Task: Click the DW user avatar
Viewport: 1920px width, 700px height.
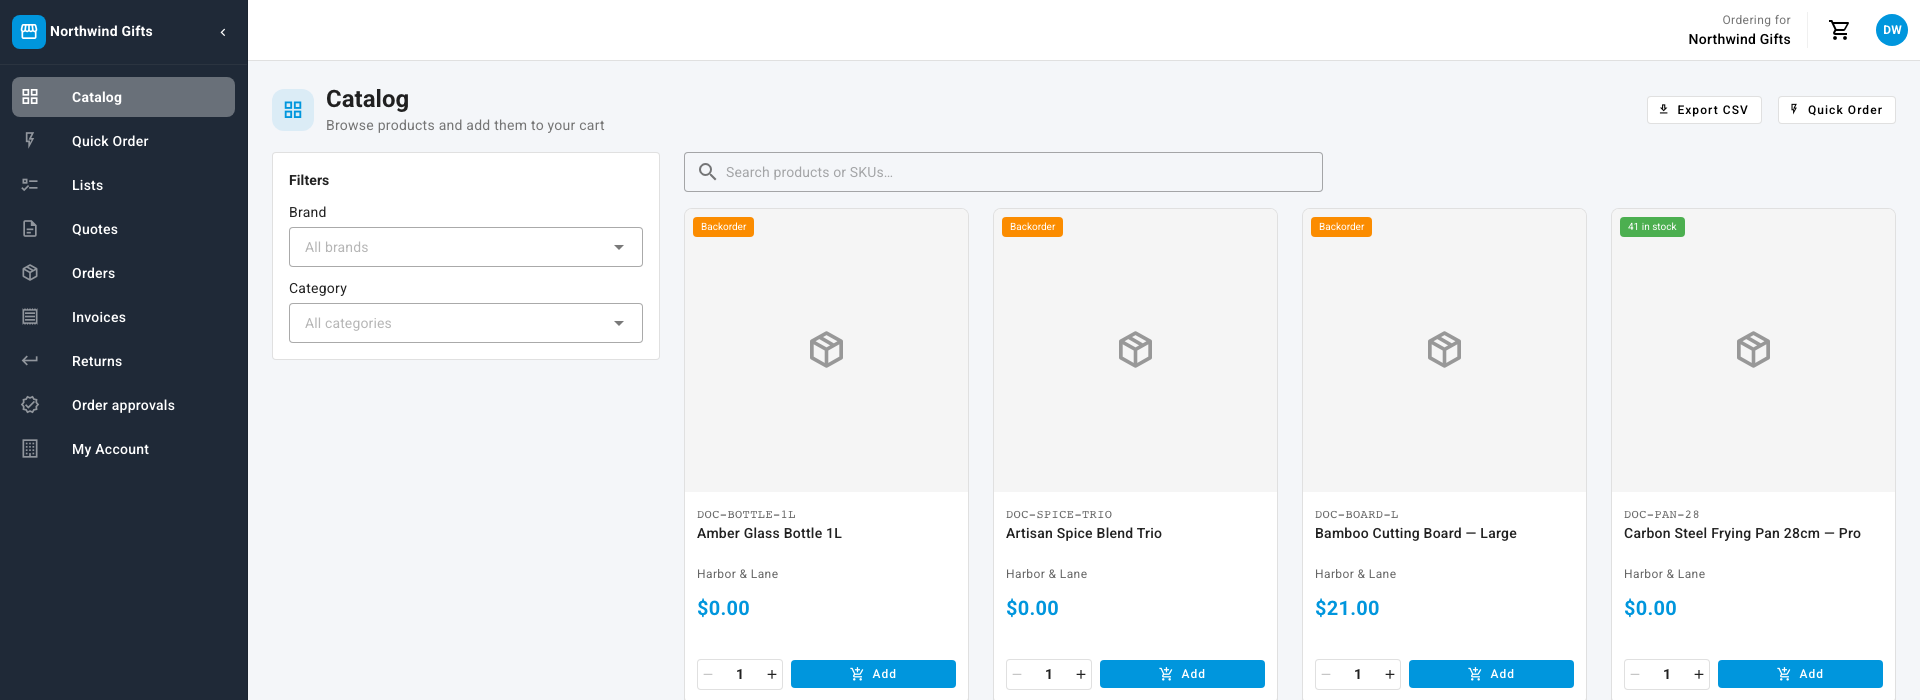Action: [1892, 30]
